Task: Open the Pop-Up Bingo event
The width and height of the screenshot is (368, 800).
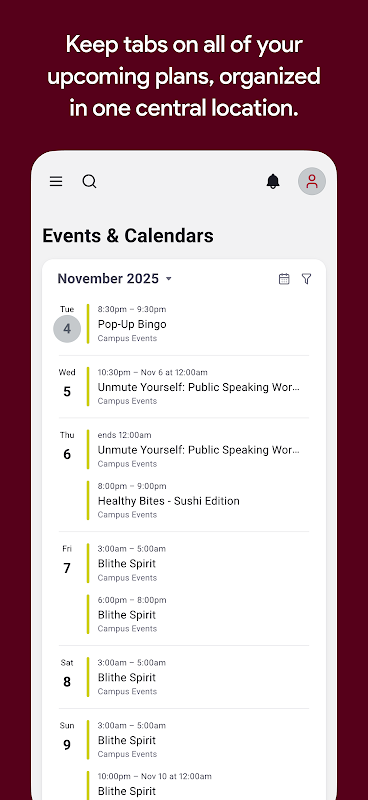Action: pos(198,324)
